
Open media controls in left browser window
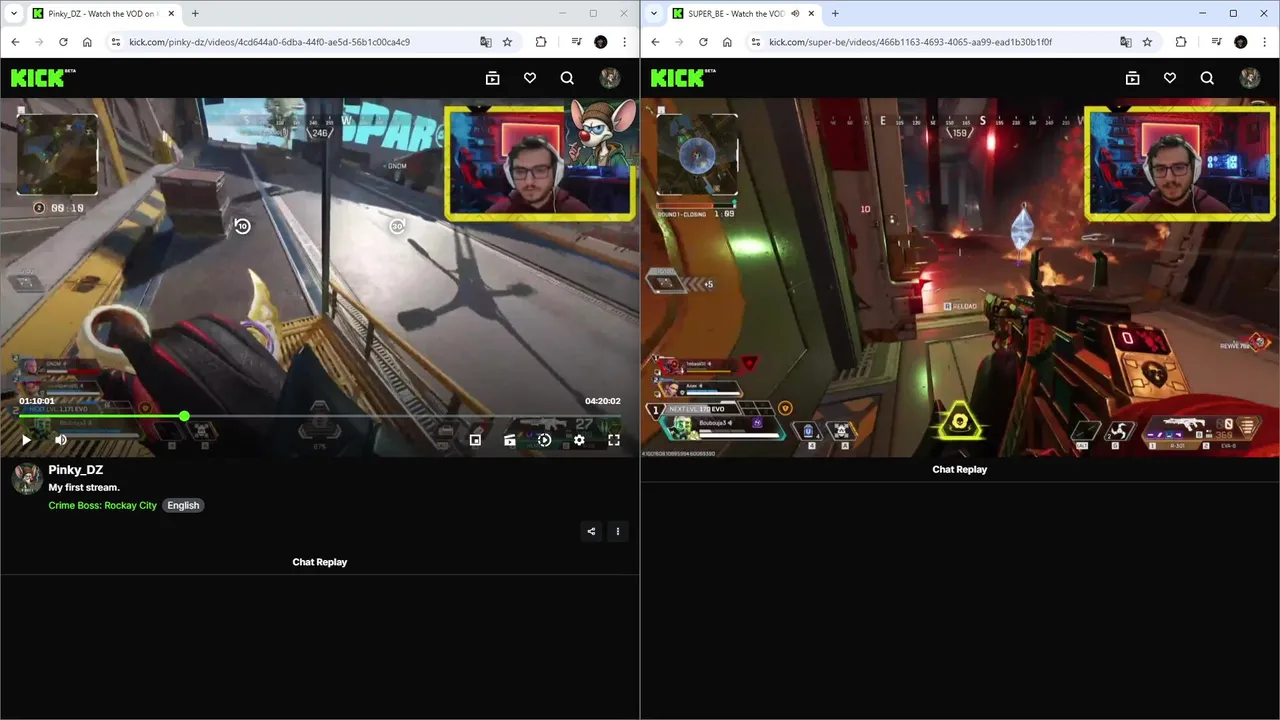coord(577,42)
